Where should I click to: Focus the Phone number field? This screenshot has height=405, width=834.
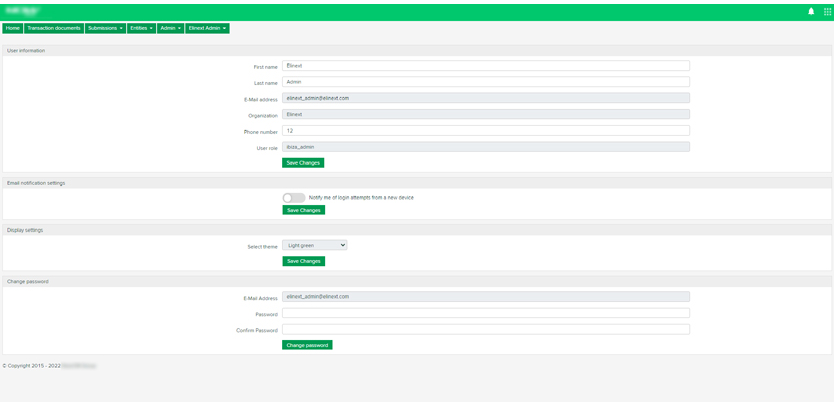coord(486,131)
